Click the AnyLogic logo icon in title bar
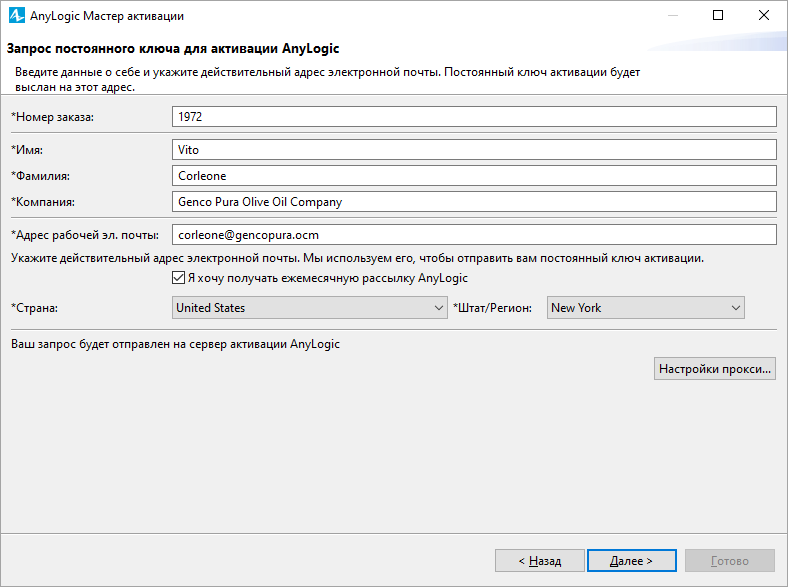 17,16
